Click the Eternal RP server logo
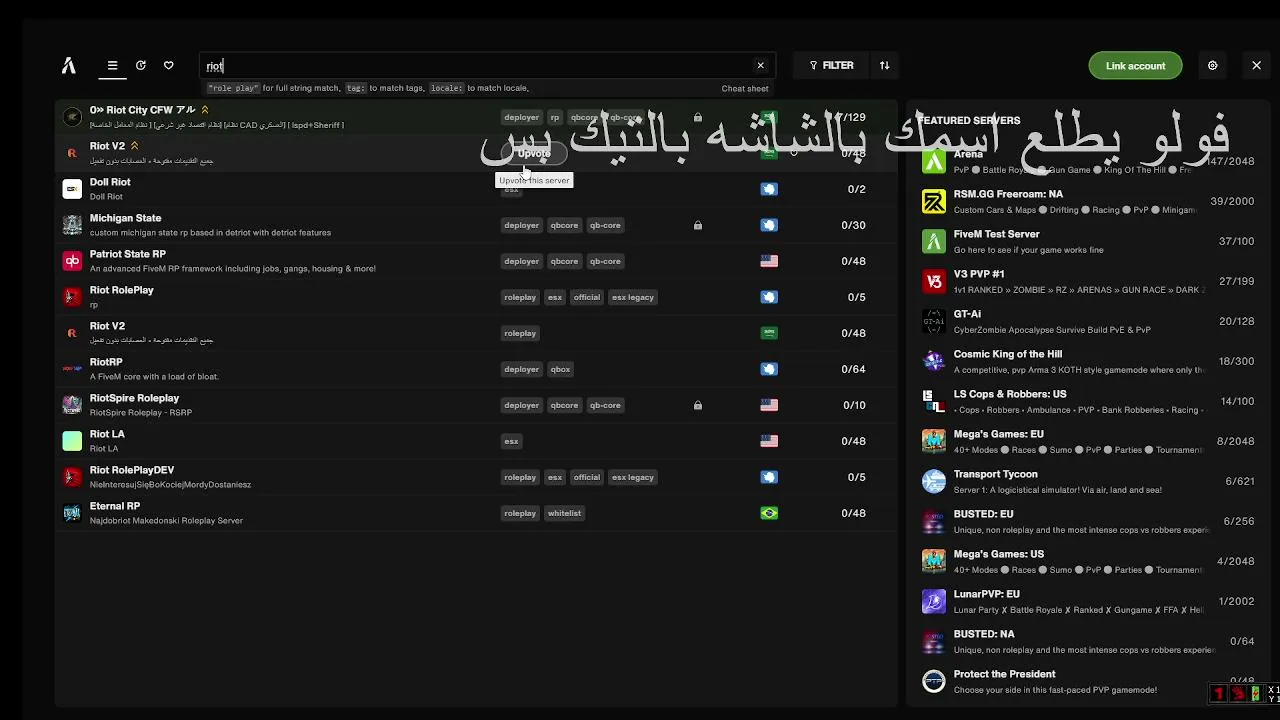This screenshot has width=1280, height=720. [x=72, y=513]
